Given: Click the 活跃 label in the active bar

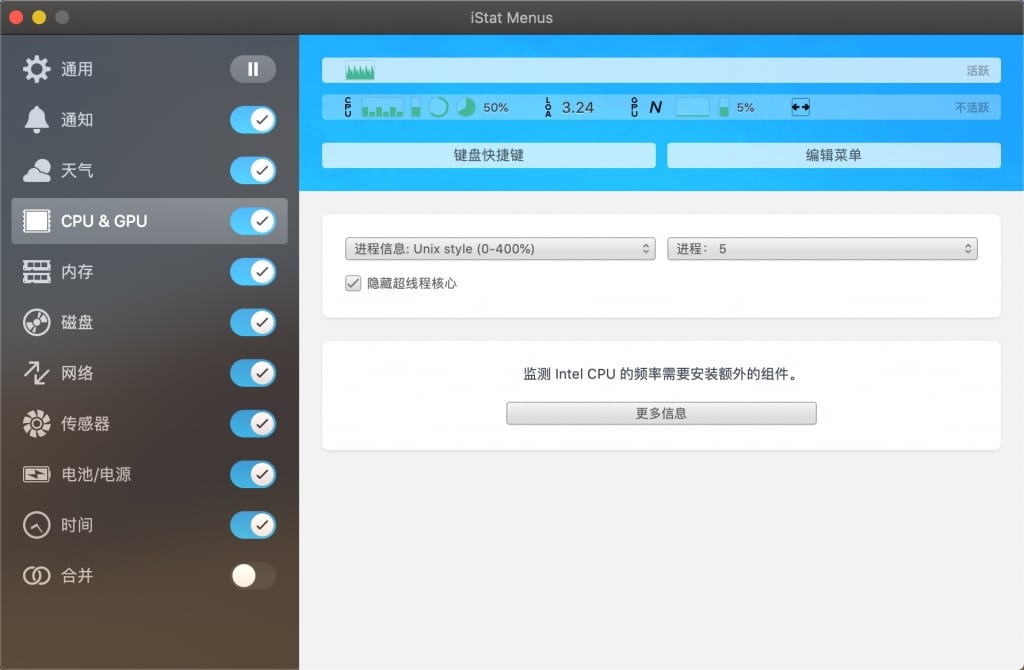Looking at the screenshot, I should (978, 71).
